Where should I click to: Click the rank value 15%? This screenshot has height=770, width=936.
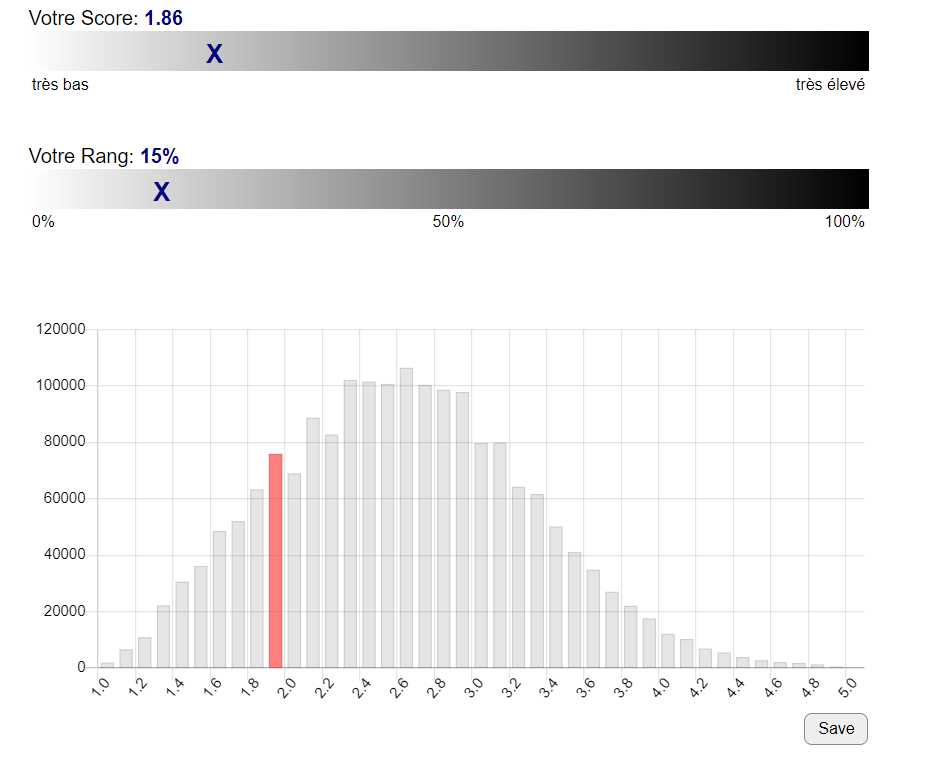159,156
